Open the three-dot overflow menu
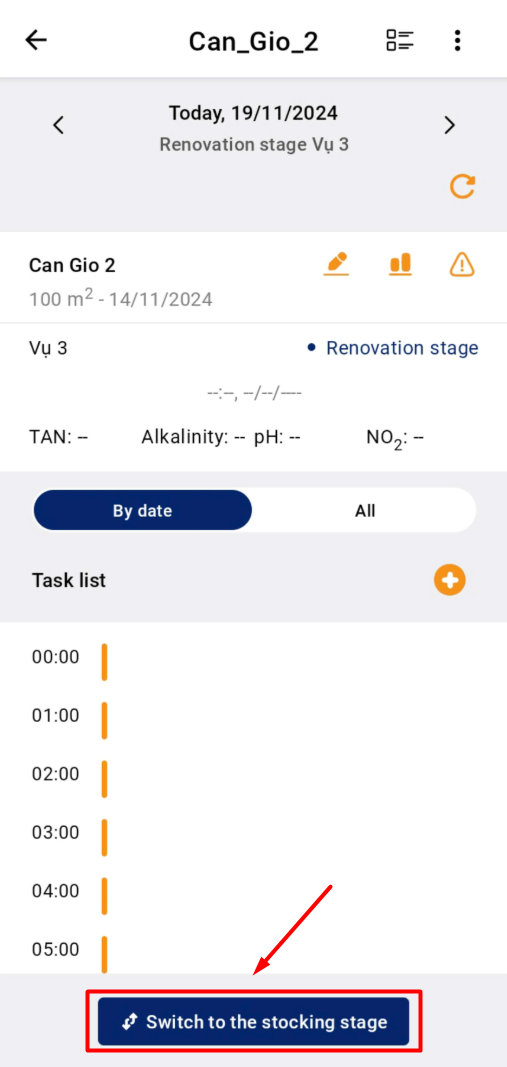The height and width of the screenshot is (1067, 507). coord(457,40)
